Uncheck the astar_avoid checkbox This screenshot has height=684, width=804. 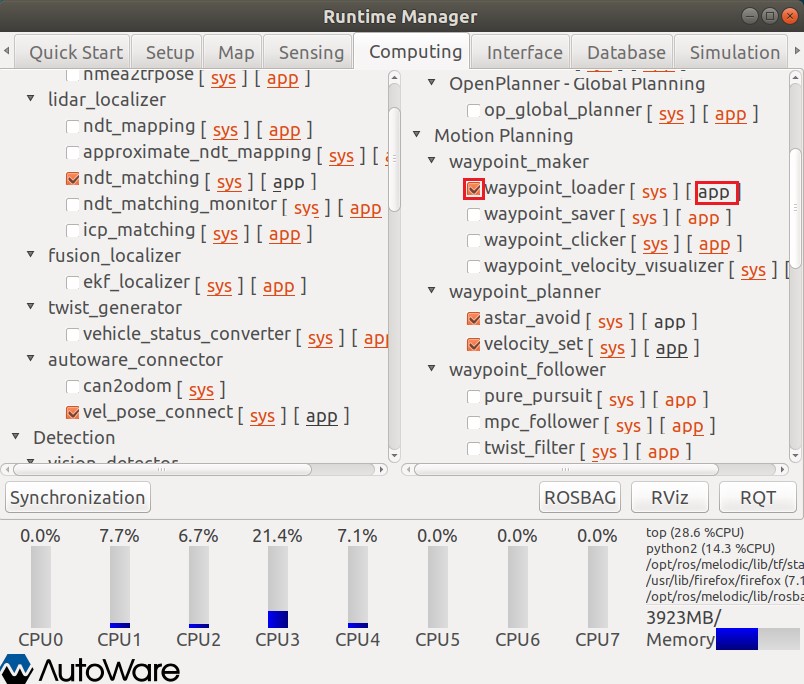pos(474,319)
